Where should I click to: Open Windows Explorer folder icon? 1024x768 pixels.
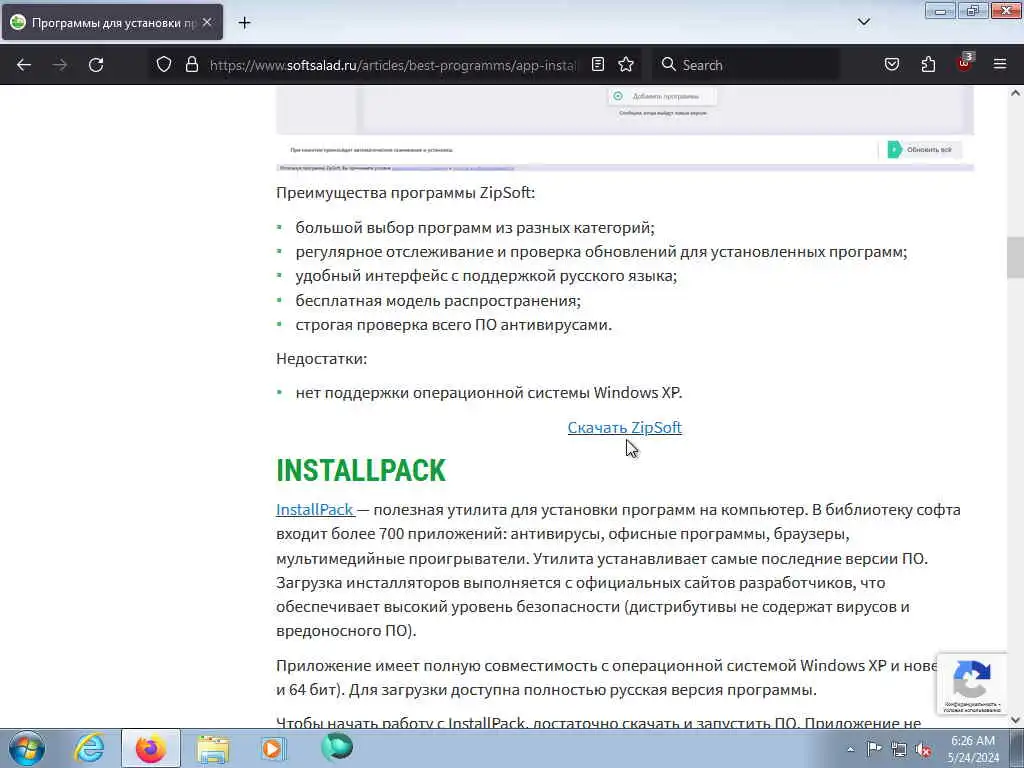click(213, 748)
